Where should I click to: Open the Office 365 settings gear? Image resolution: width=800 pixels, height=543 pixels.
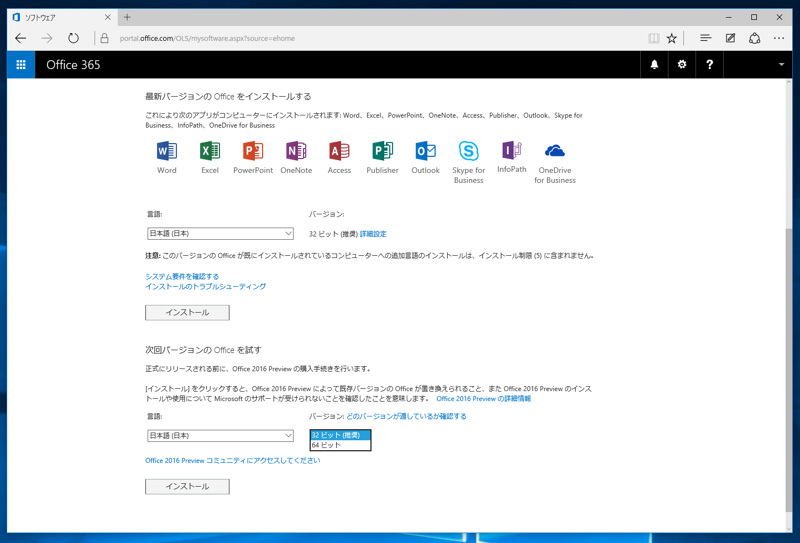[x=682, y=65]
